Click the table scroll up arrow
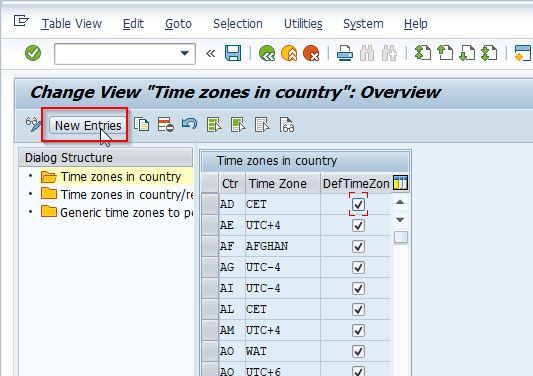The image size is (533, 376). coord(400,203)
